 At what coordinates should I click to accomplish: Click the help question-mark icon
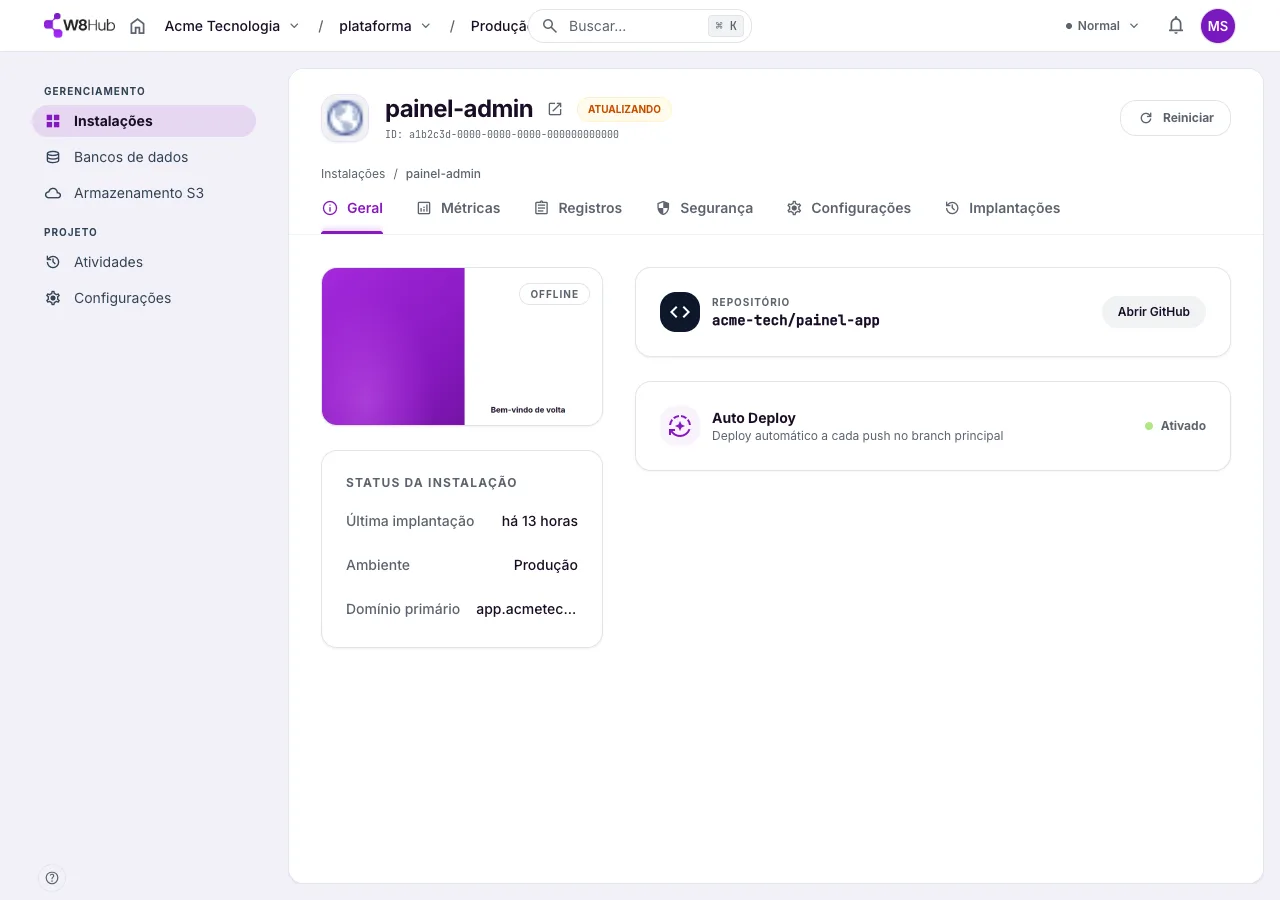point(52,878)
